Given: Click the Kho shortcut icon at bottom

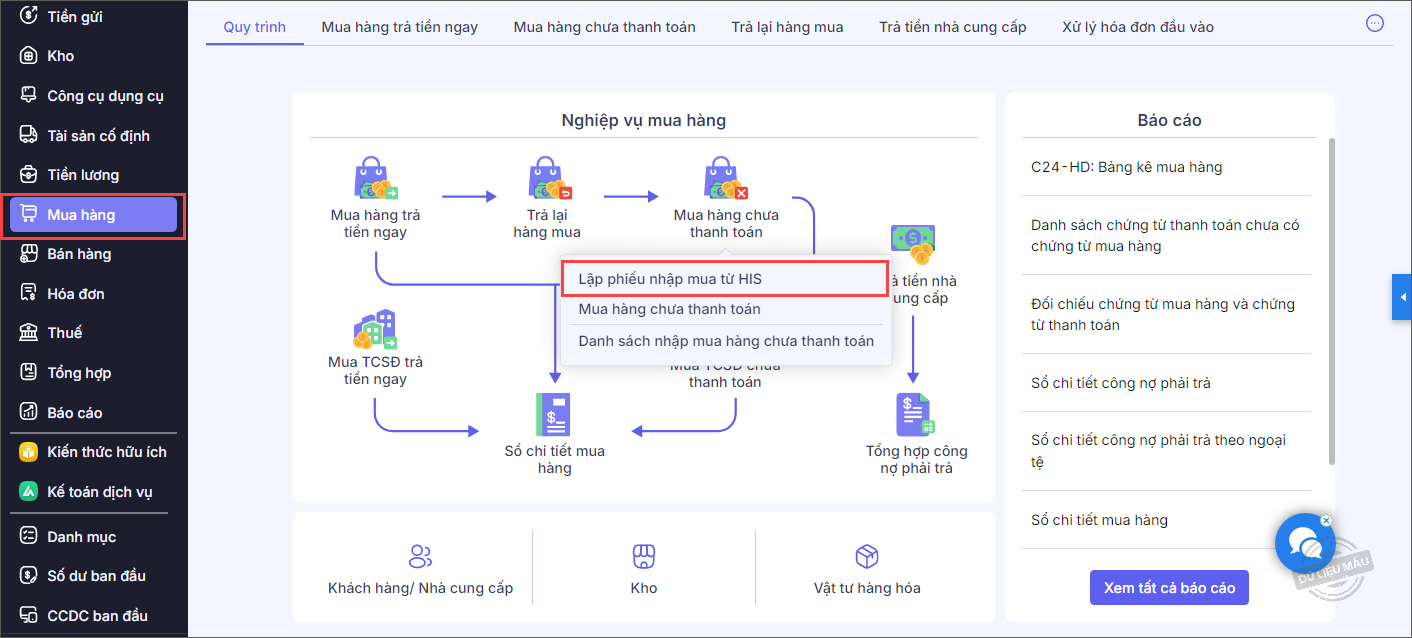Looking at the screenshot, I should point(644,557).
